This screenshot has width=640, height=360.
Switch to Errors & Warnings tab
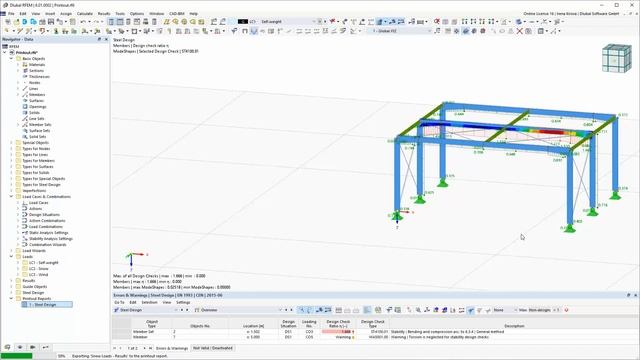pyautogui.click(x=172, y=348)
